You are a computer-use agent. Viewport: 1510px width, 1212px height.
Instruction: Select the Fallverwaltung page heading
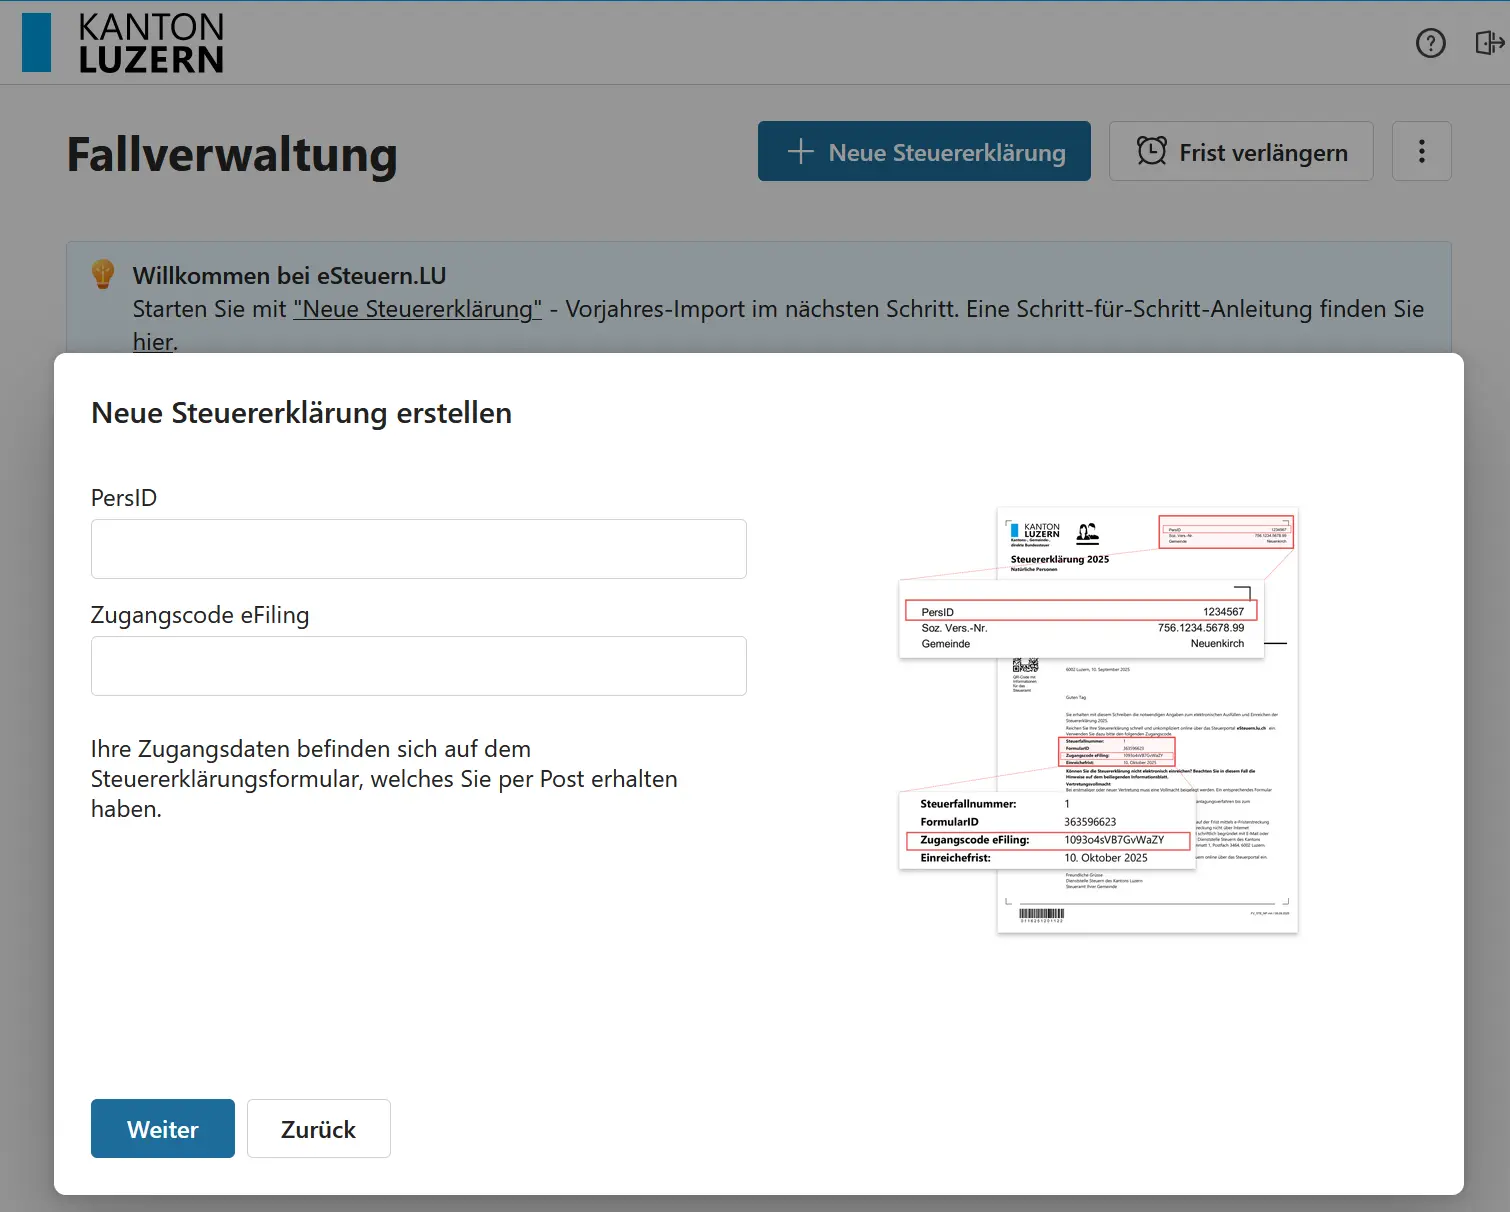click(232, 154)
